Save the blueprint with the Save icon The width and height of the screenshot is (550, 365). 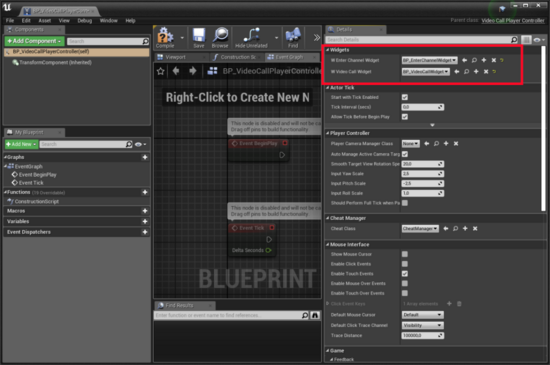tap(199, 38)
